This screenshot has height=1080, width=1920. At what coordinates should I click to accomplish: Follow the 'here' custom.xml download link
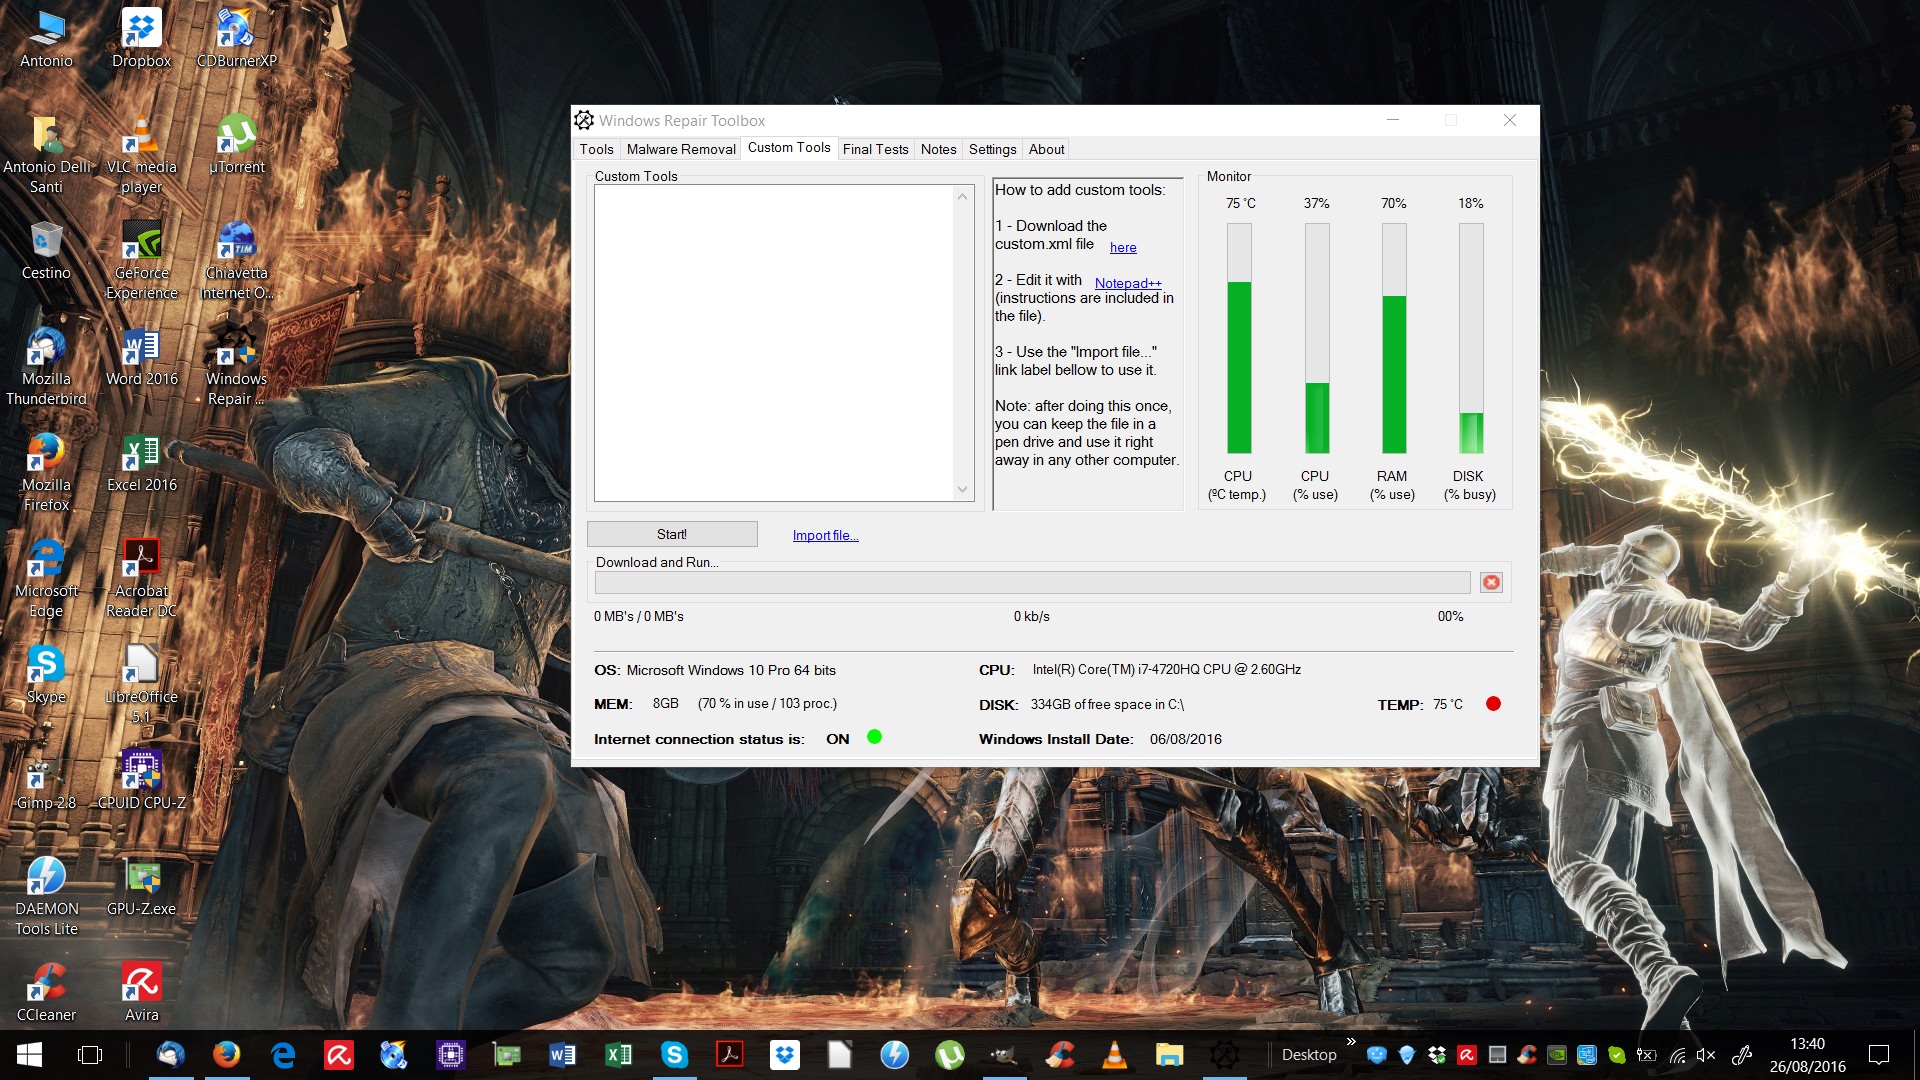pyautogui.click(x=1123, y=247)
